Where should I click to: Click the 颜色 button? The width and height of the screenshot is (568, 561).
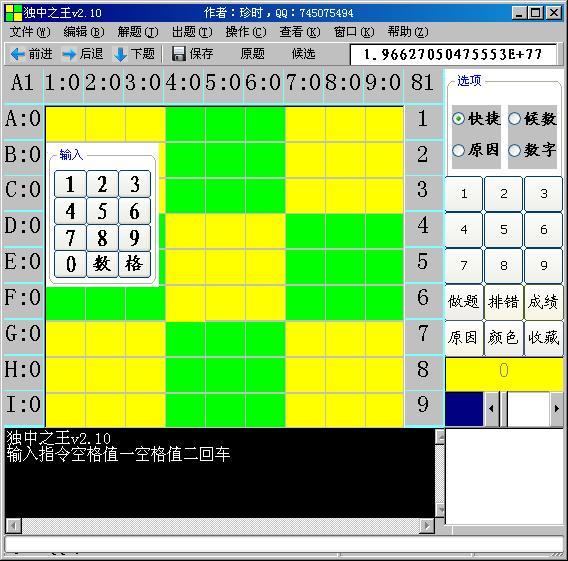504,338
